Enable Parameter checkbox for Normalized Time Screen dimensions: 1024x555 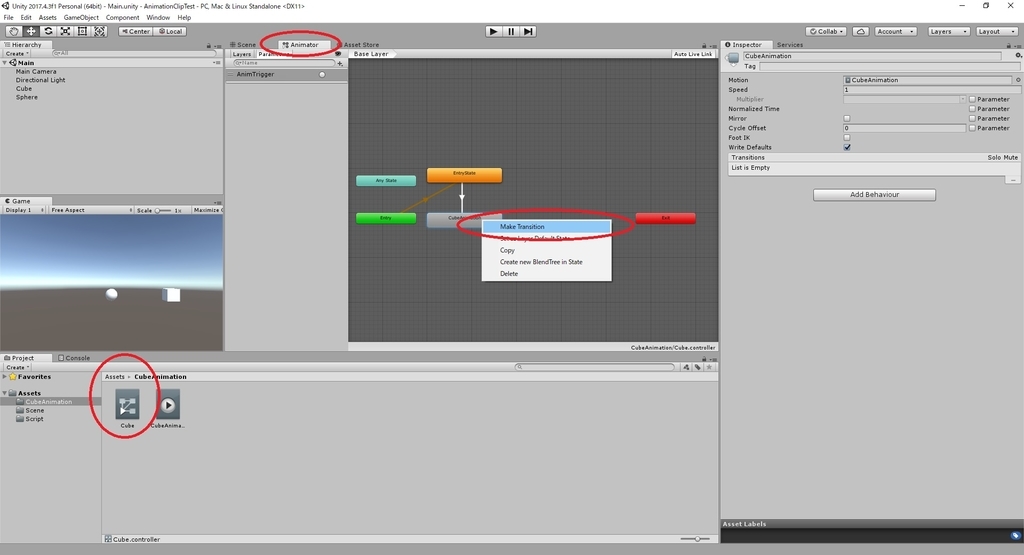click(972, 109)
